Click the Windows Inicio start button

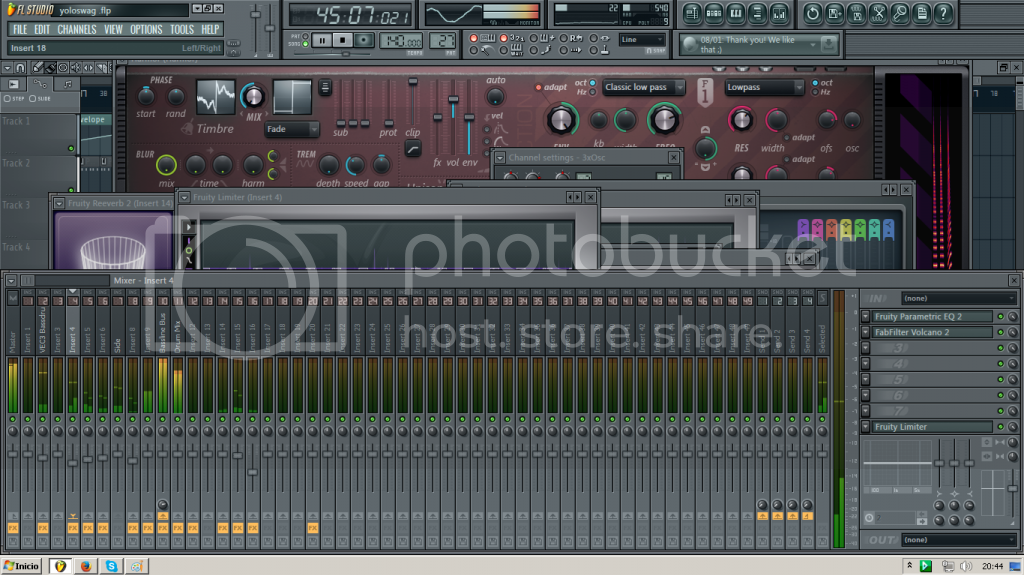click(x=21, y=566)
